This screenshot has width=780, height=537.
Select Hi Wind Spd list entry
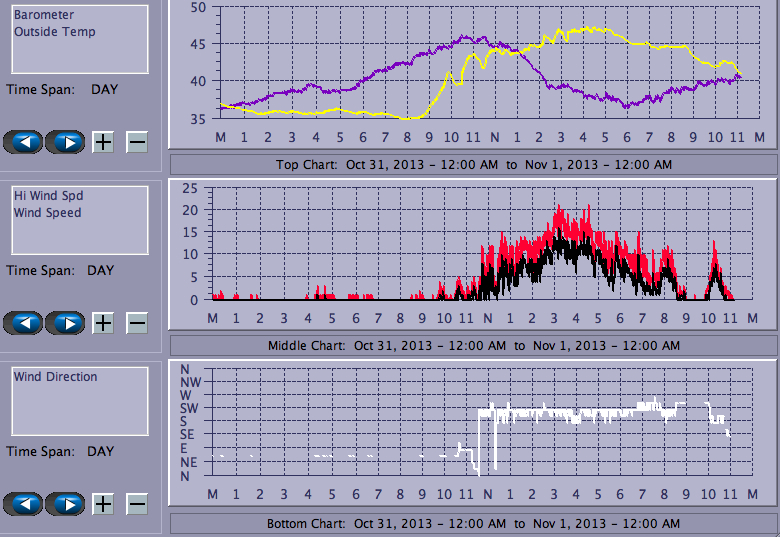tap(48, 196)
